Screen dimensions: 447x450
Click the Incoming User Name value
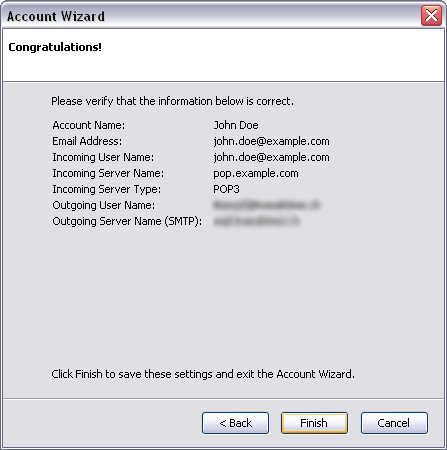[x=271, y=157]
